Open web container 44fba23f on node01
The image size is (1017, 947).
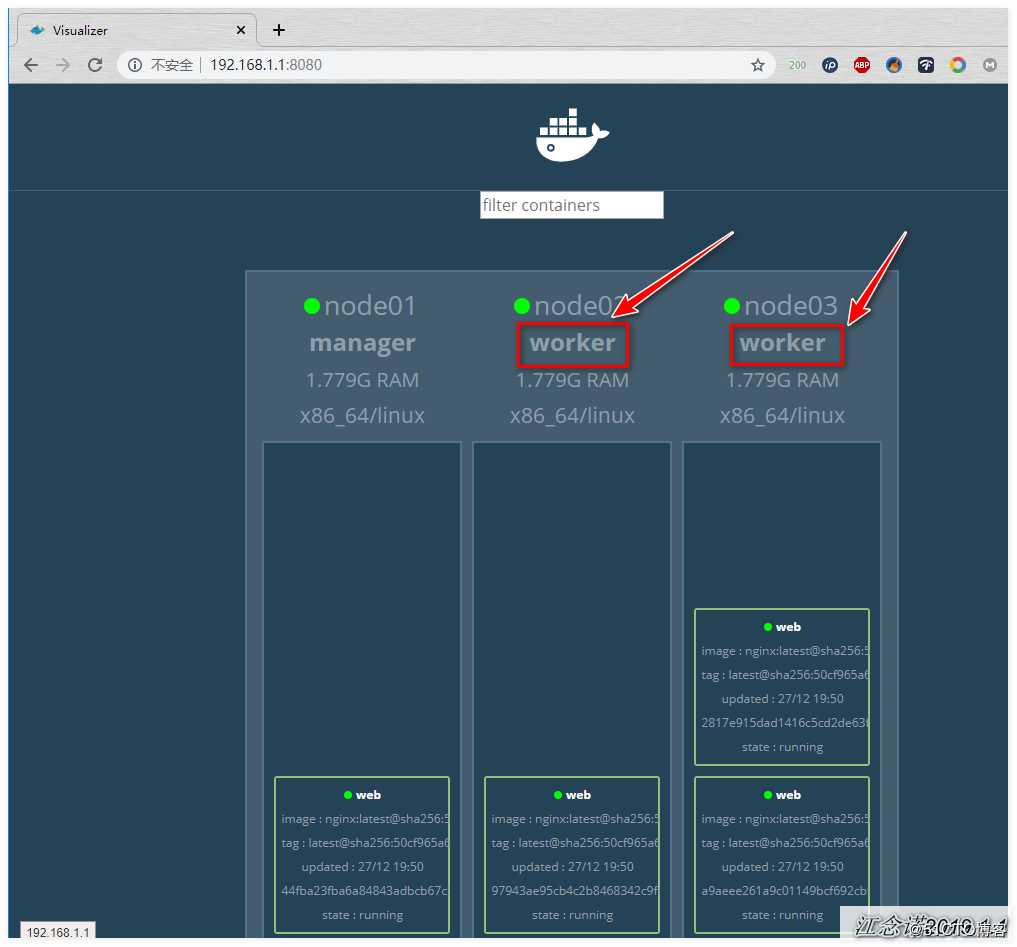(362, 855)
